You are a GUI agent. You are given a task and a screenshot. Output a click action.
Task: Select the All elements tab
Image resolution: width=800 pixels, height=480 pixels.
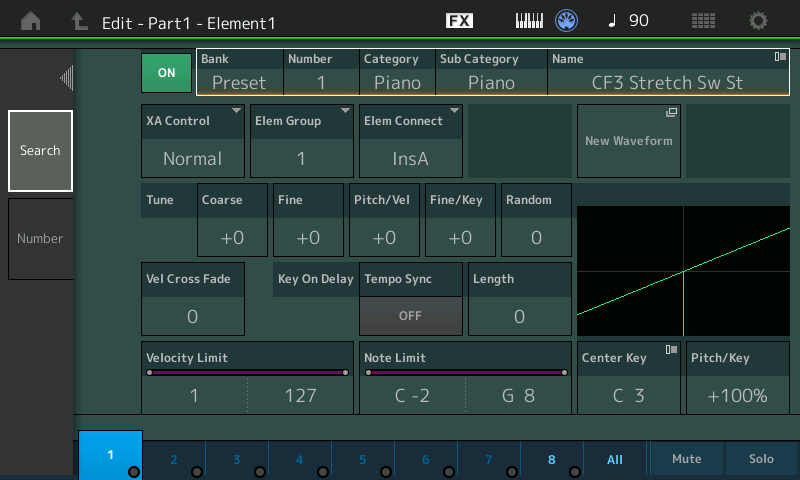coord(614,459)
